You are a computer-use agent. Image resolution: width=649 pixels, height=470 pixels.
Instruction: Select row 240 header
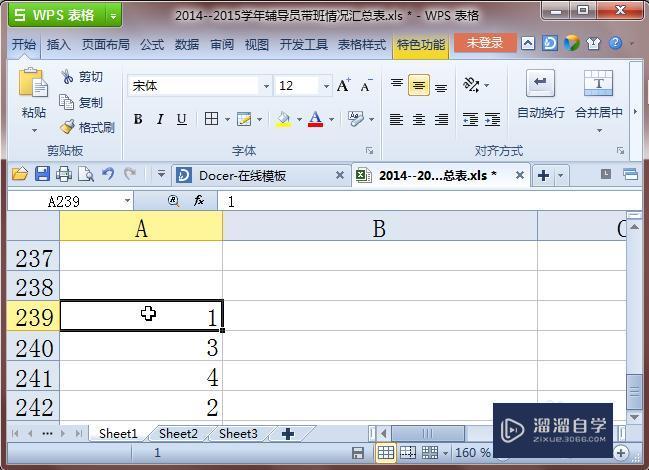coord(34,348)
